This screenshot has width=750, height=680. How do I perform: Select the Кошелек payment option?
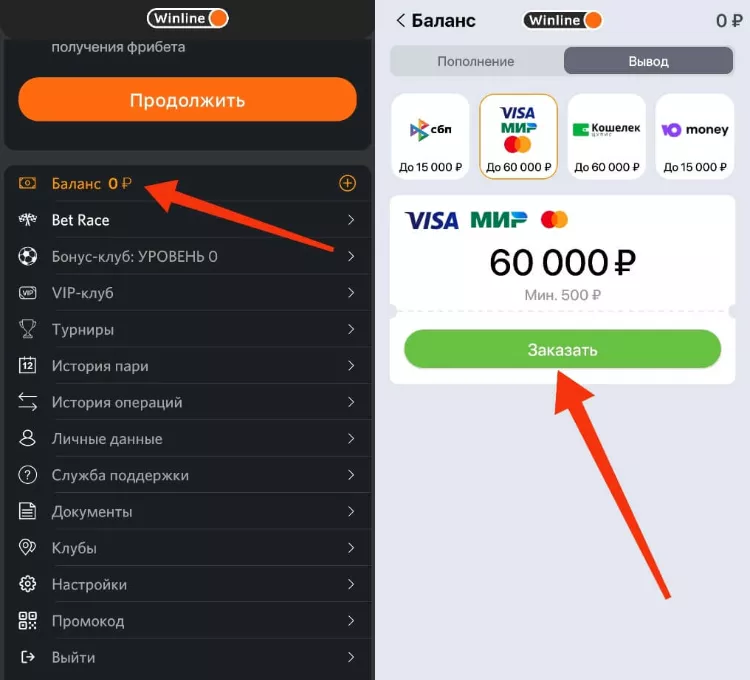pyautogui.click(x=606, y=136)
